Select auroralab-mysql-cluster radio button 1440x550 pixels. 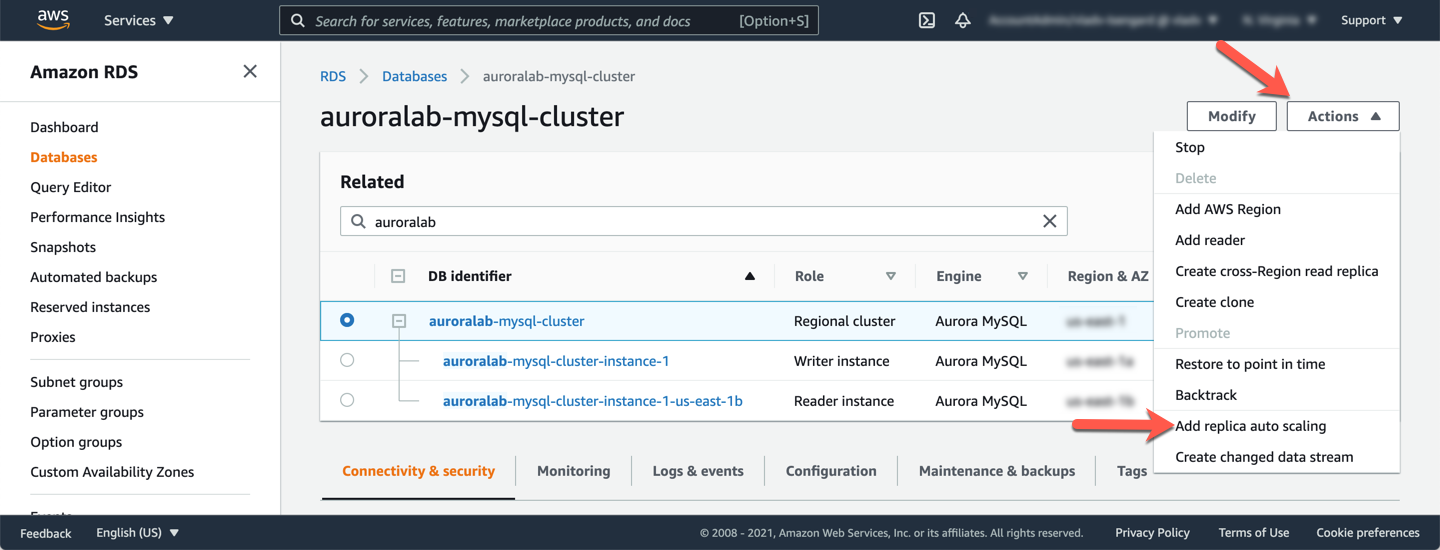pyautogui.click(x=347, y=320)
